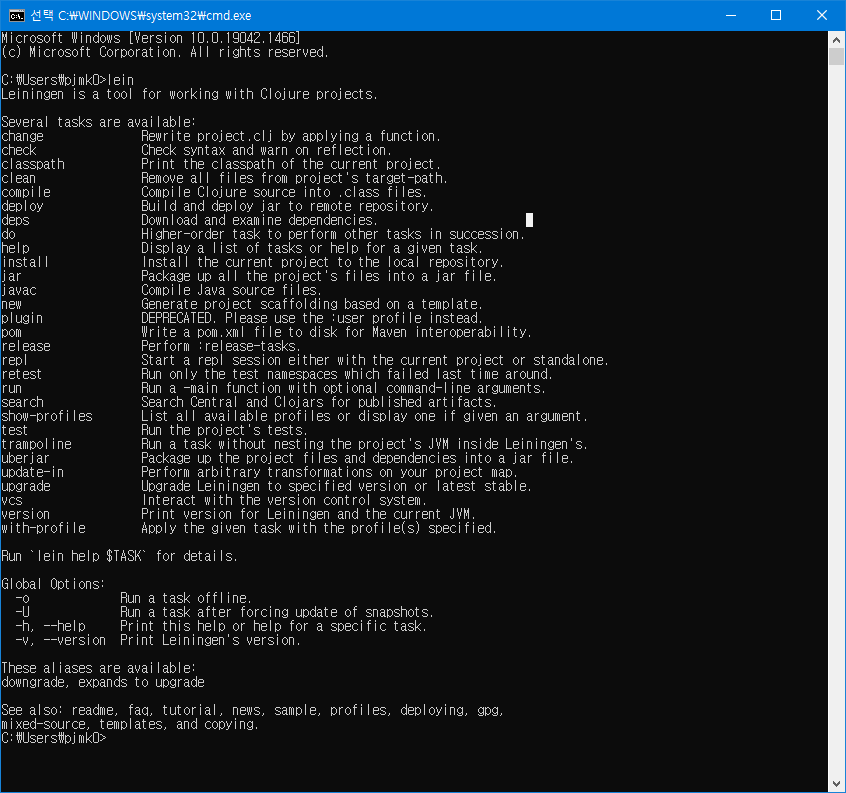Click 'Package up all the project's files into a jar' description

pyautogui.click(x=318, y=276)
